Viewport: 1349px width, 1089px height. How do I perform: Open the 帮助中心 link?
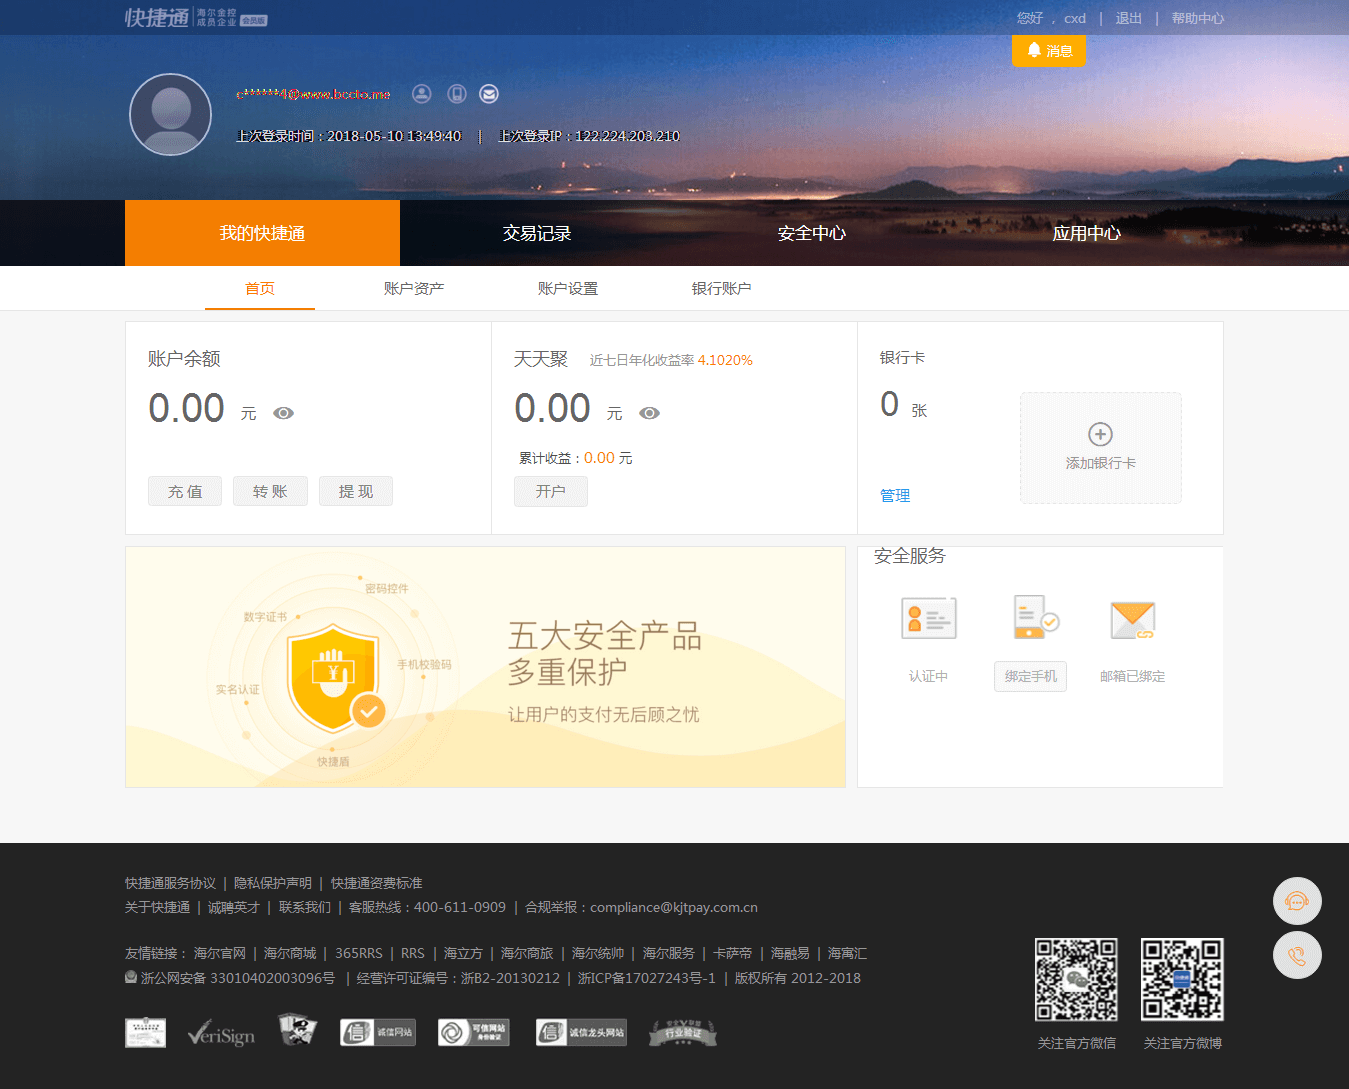tap(1198, 18)
